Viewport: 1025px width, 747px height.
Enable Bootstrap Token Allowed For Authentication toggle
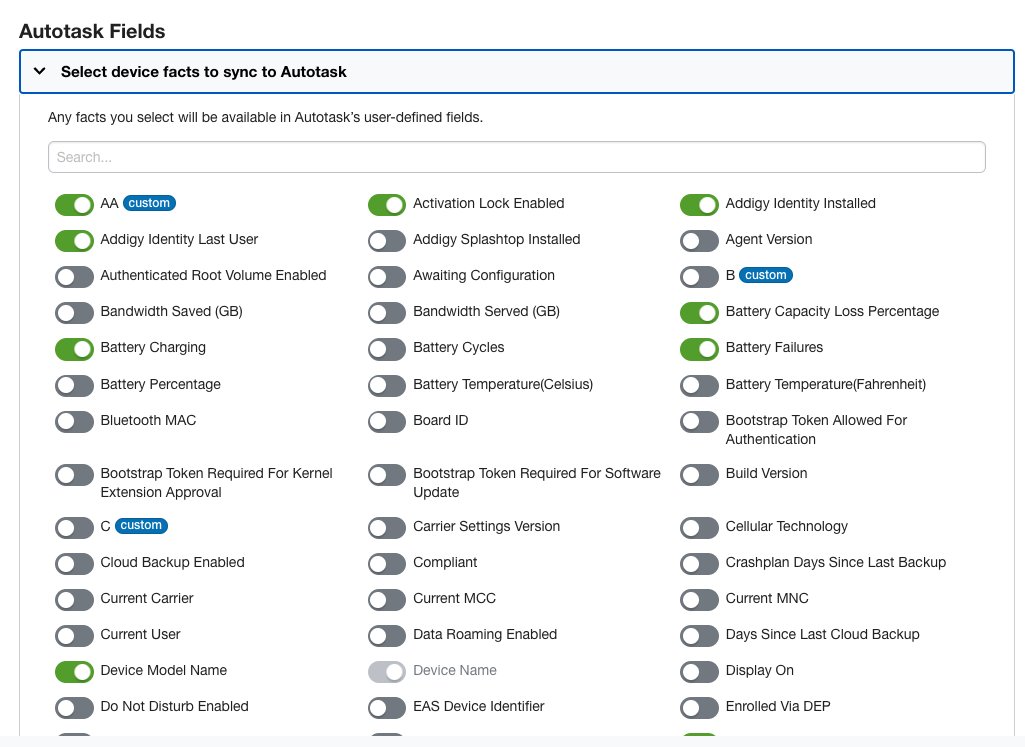tap(699, 421)
